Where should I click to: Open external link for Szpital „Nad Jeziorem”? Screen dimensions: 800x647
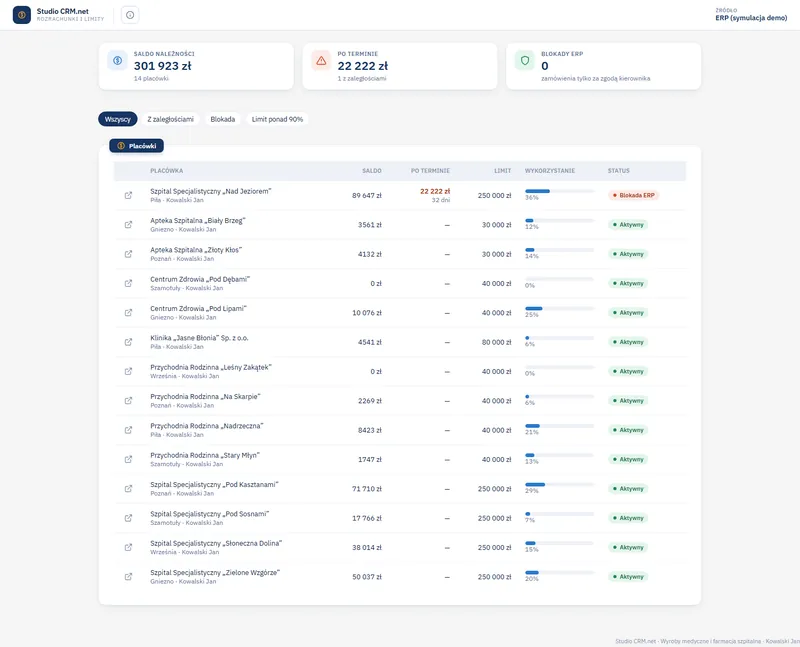point(129,195)
